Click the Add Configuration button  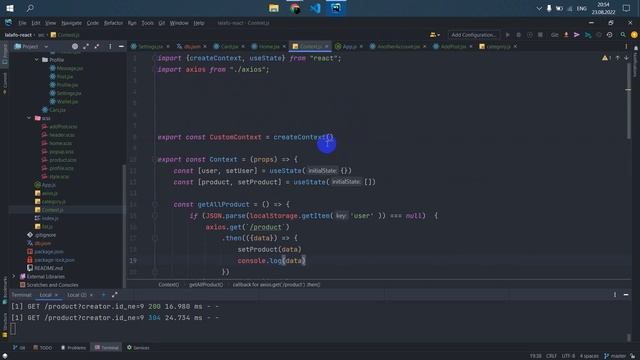(x=473, y=35)
